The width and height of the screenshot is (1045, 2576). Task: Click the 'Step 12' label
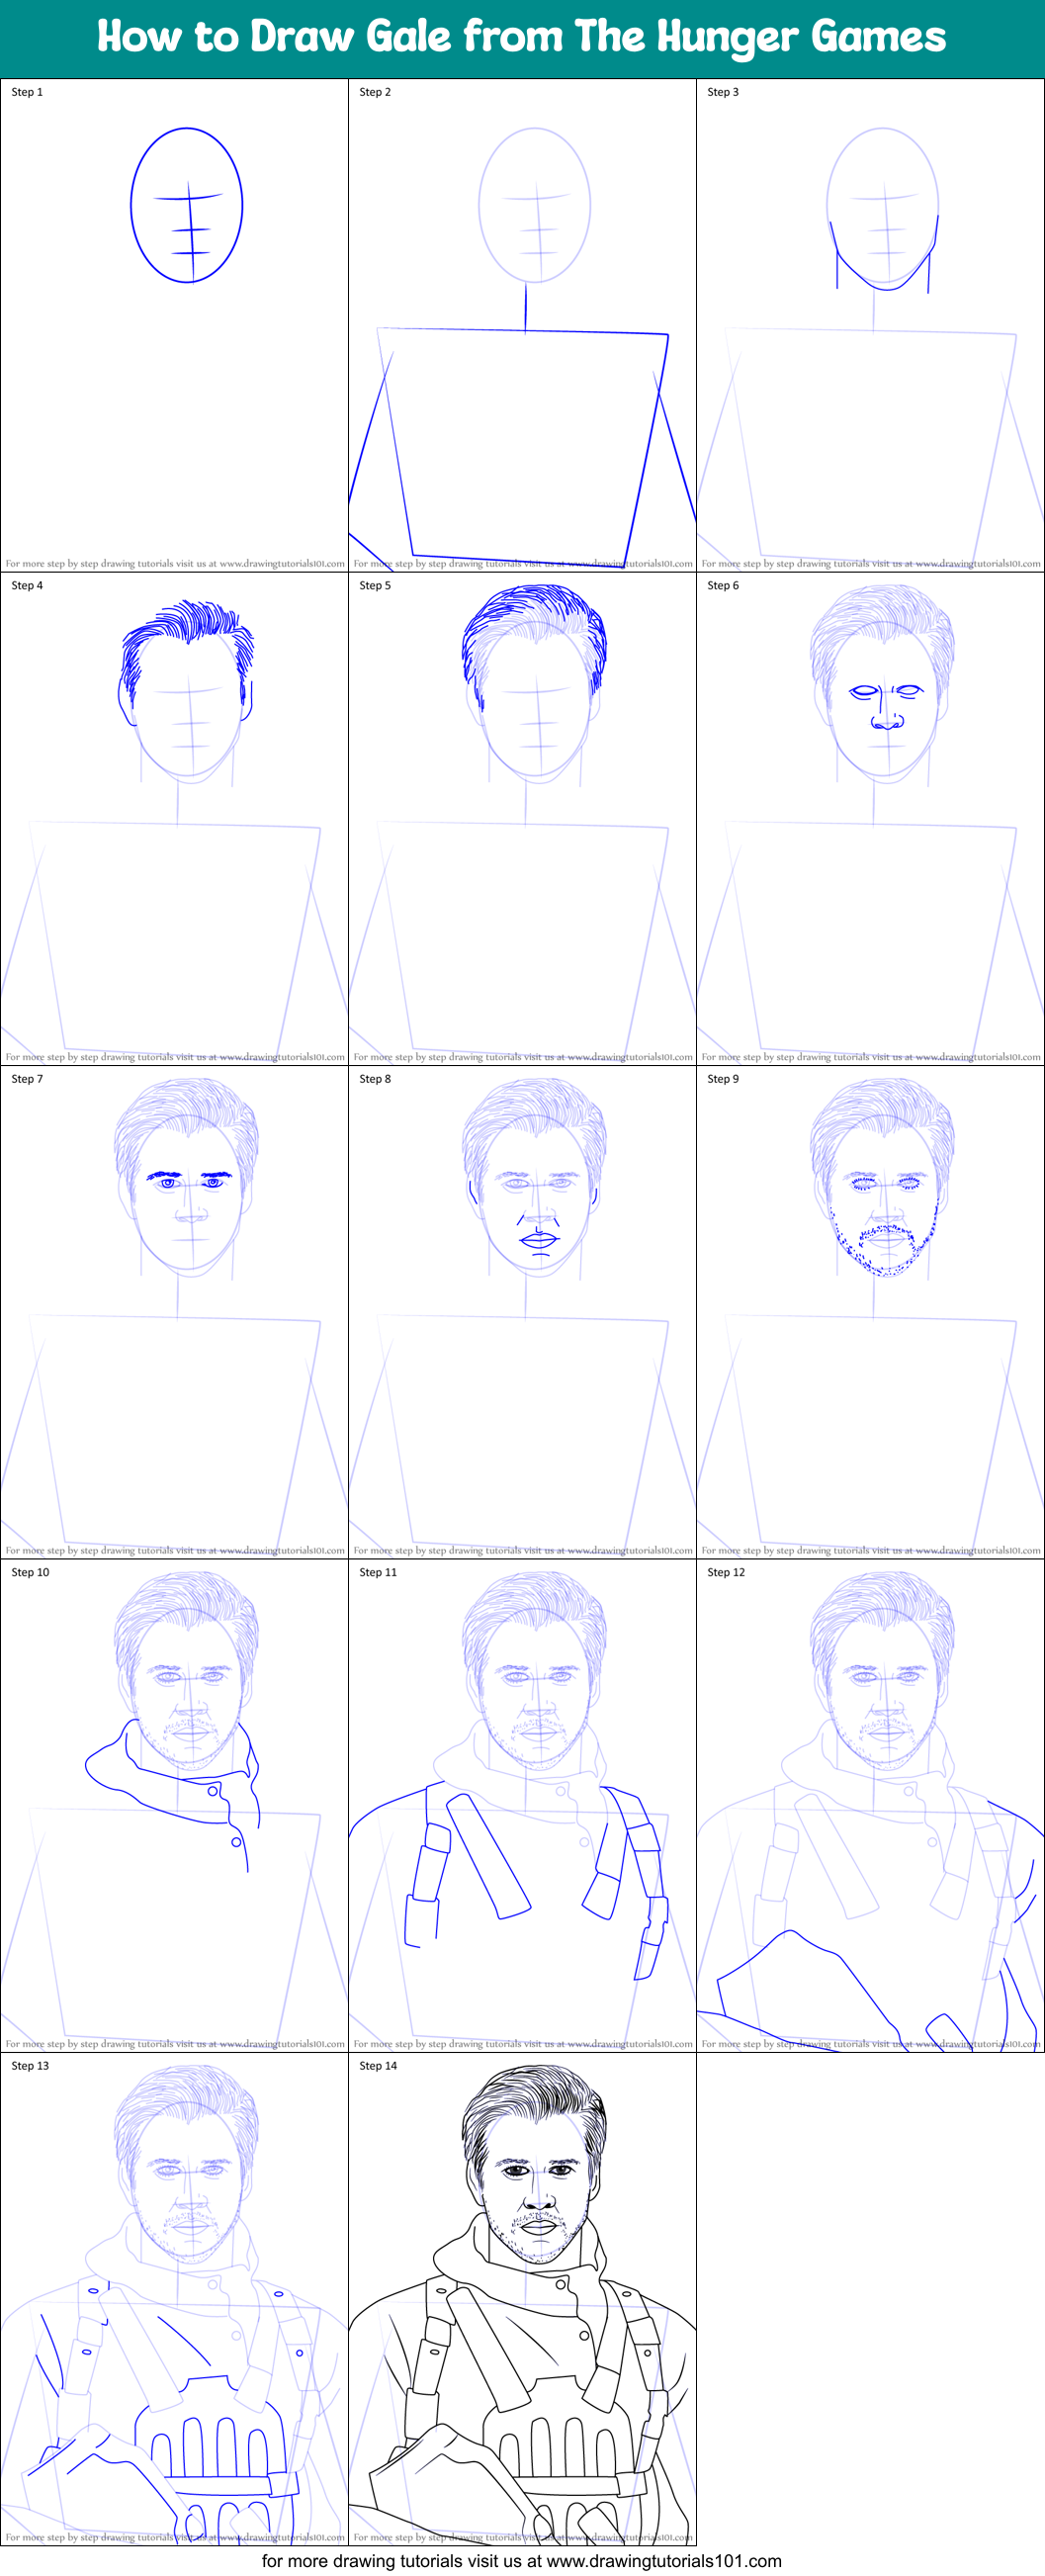pos(726,1573)
